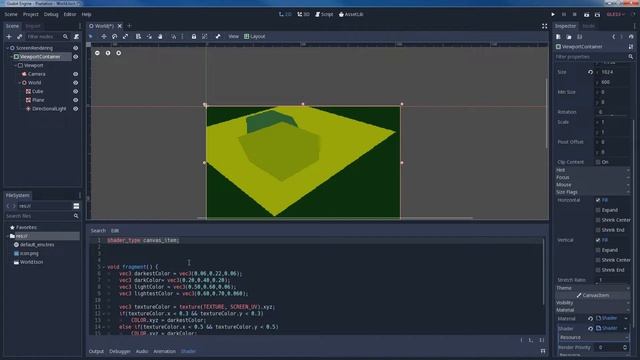Select the Move Mode tool
The width and height of the screenshot is (640, 360).
pyautogui.click(x=104, y=36)
